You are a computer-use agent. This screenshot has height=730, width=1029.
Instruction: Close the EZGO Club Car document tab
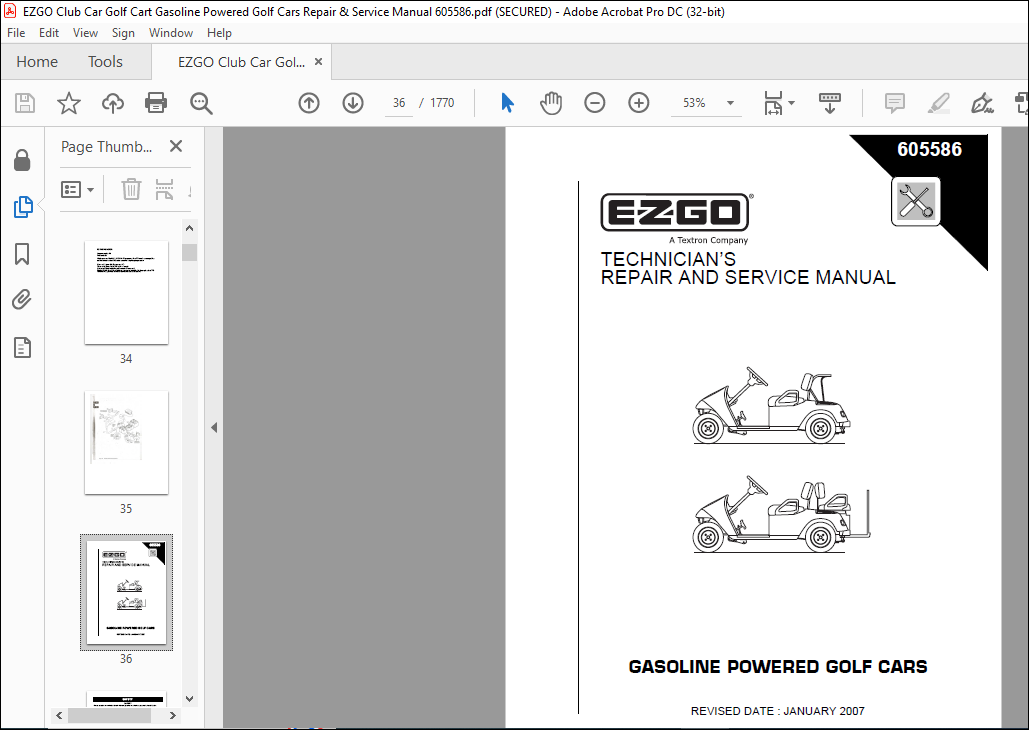[319, 62]
